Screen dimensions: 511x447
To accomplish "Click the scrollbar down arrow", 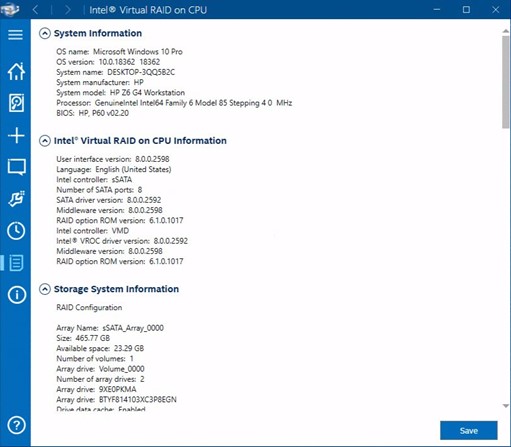I will [x=506, y=406].
